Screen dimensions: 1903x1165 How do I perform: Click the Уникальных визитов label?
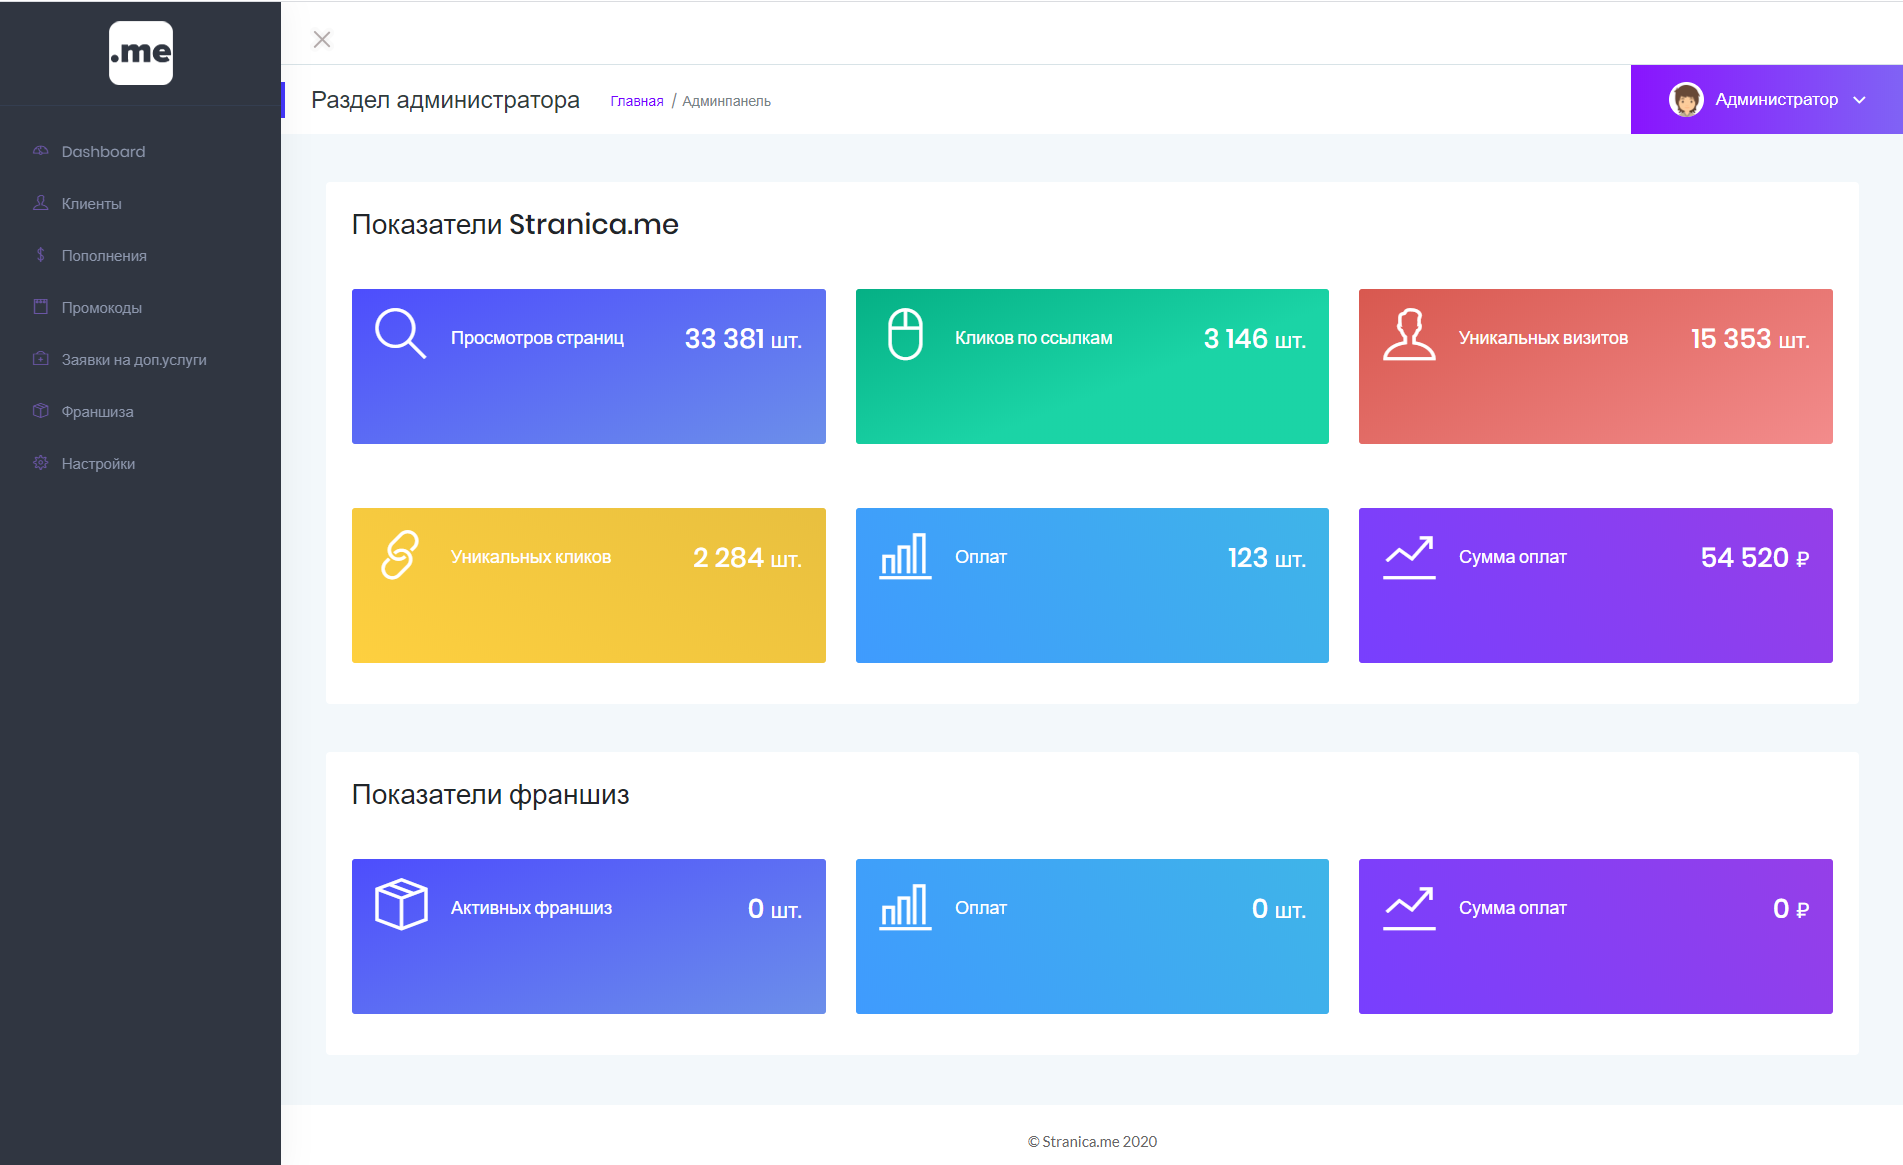tap(1543, 338)
